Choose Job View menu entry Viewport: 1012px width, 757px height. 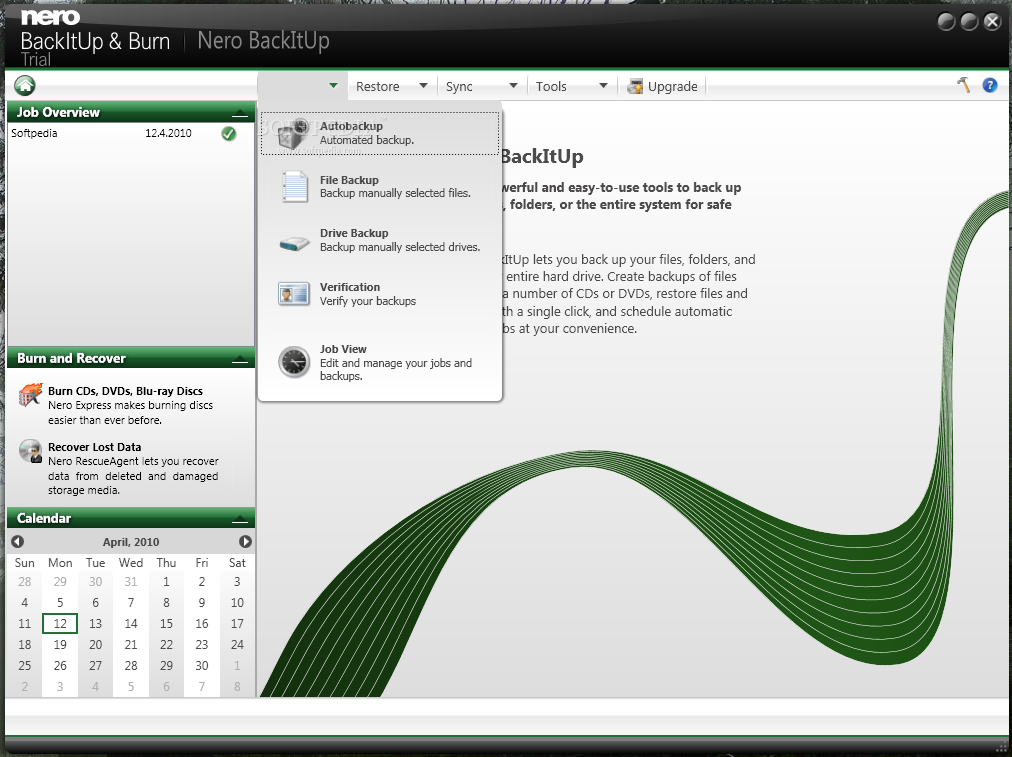tap(380, 362)
